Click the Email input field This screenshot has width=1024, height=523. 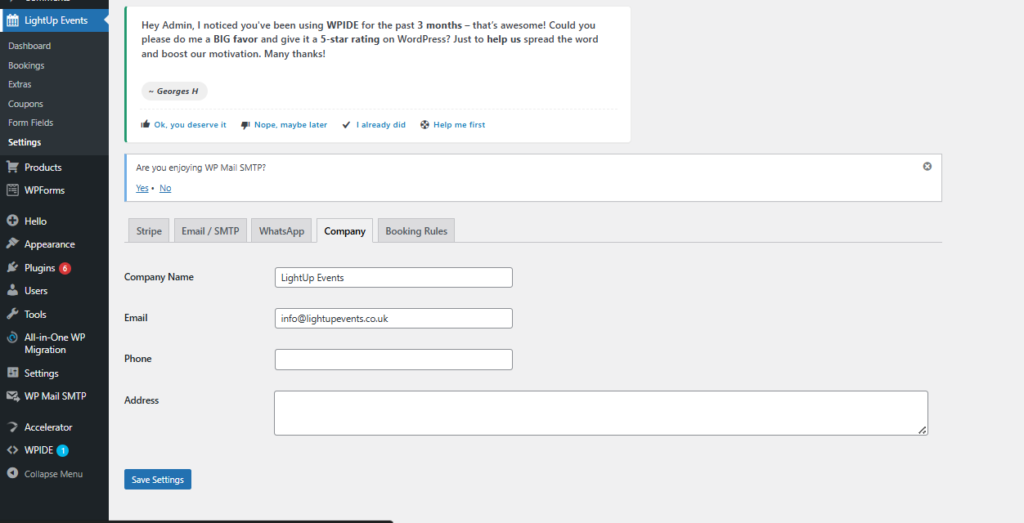[x=394, y=319]
